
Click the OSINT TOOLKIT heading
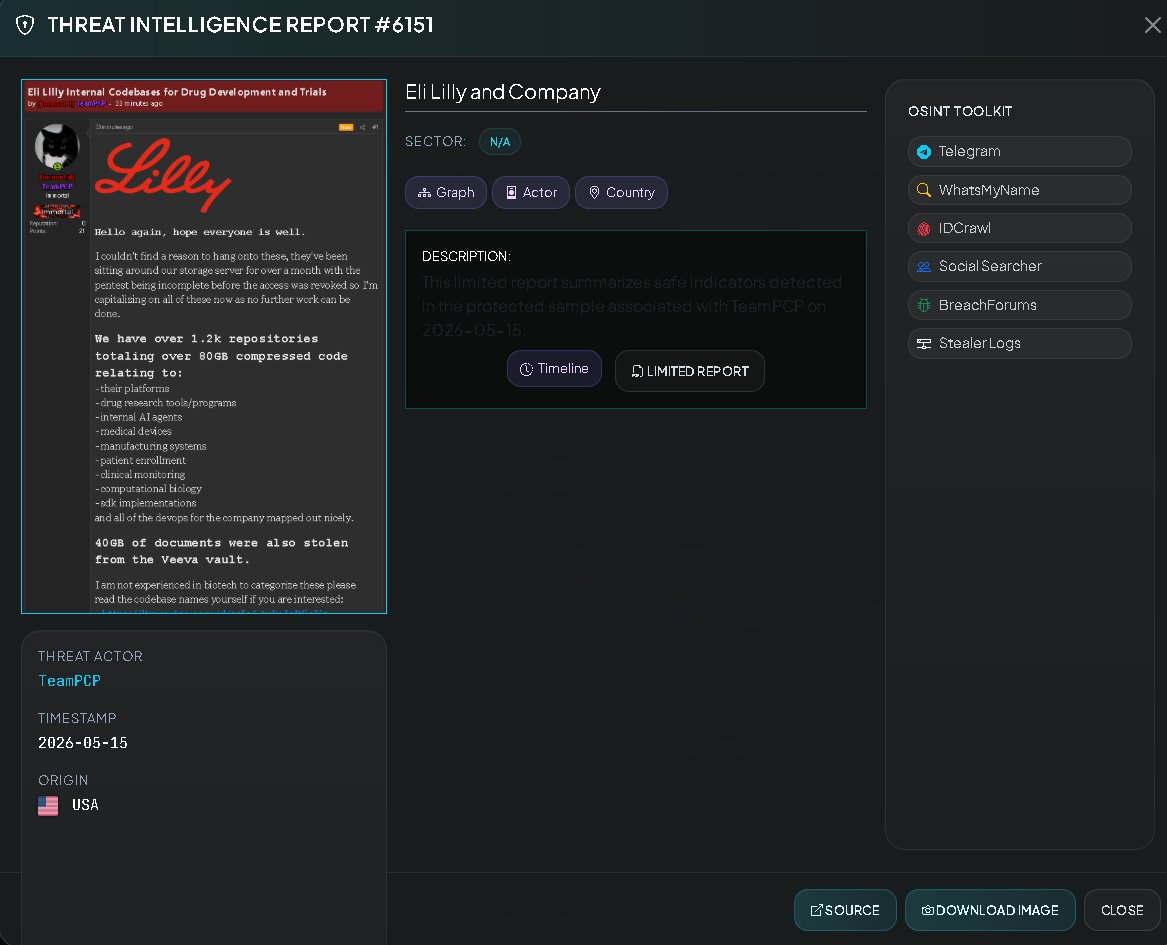click(960, 112)
